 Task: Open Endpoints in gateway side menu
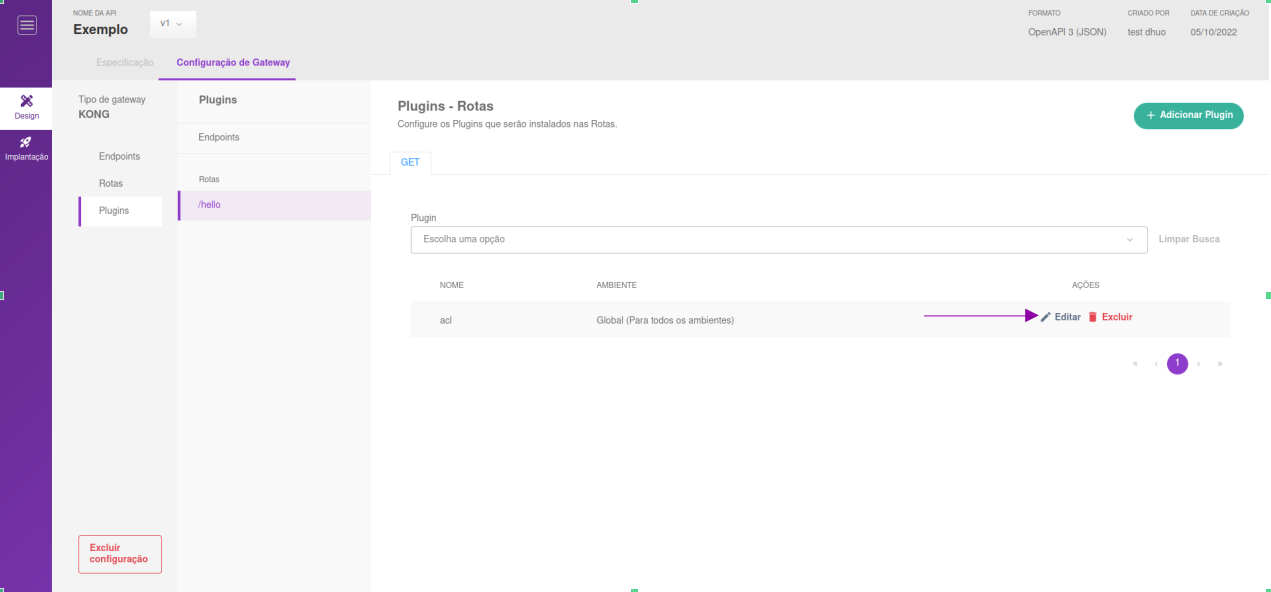(119, 157)
